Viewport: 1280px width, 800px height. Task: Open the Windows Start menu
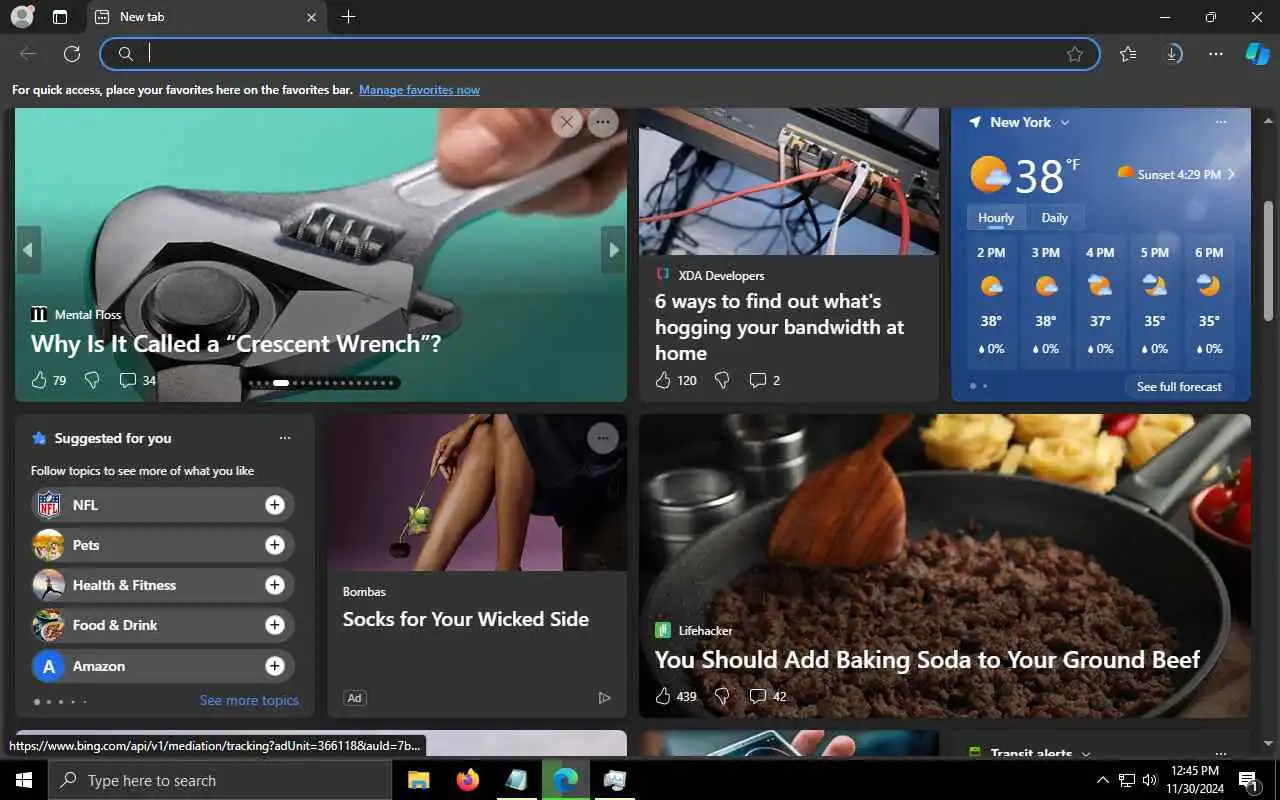click(24, 780)
